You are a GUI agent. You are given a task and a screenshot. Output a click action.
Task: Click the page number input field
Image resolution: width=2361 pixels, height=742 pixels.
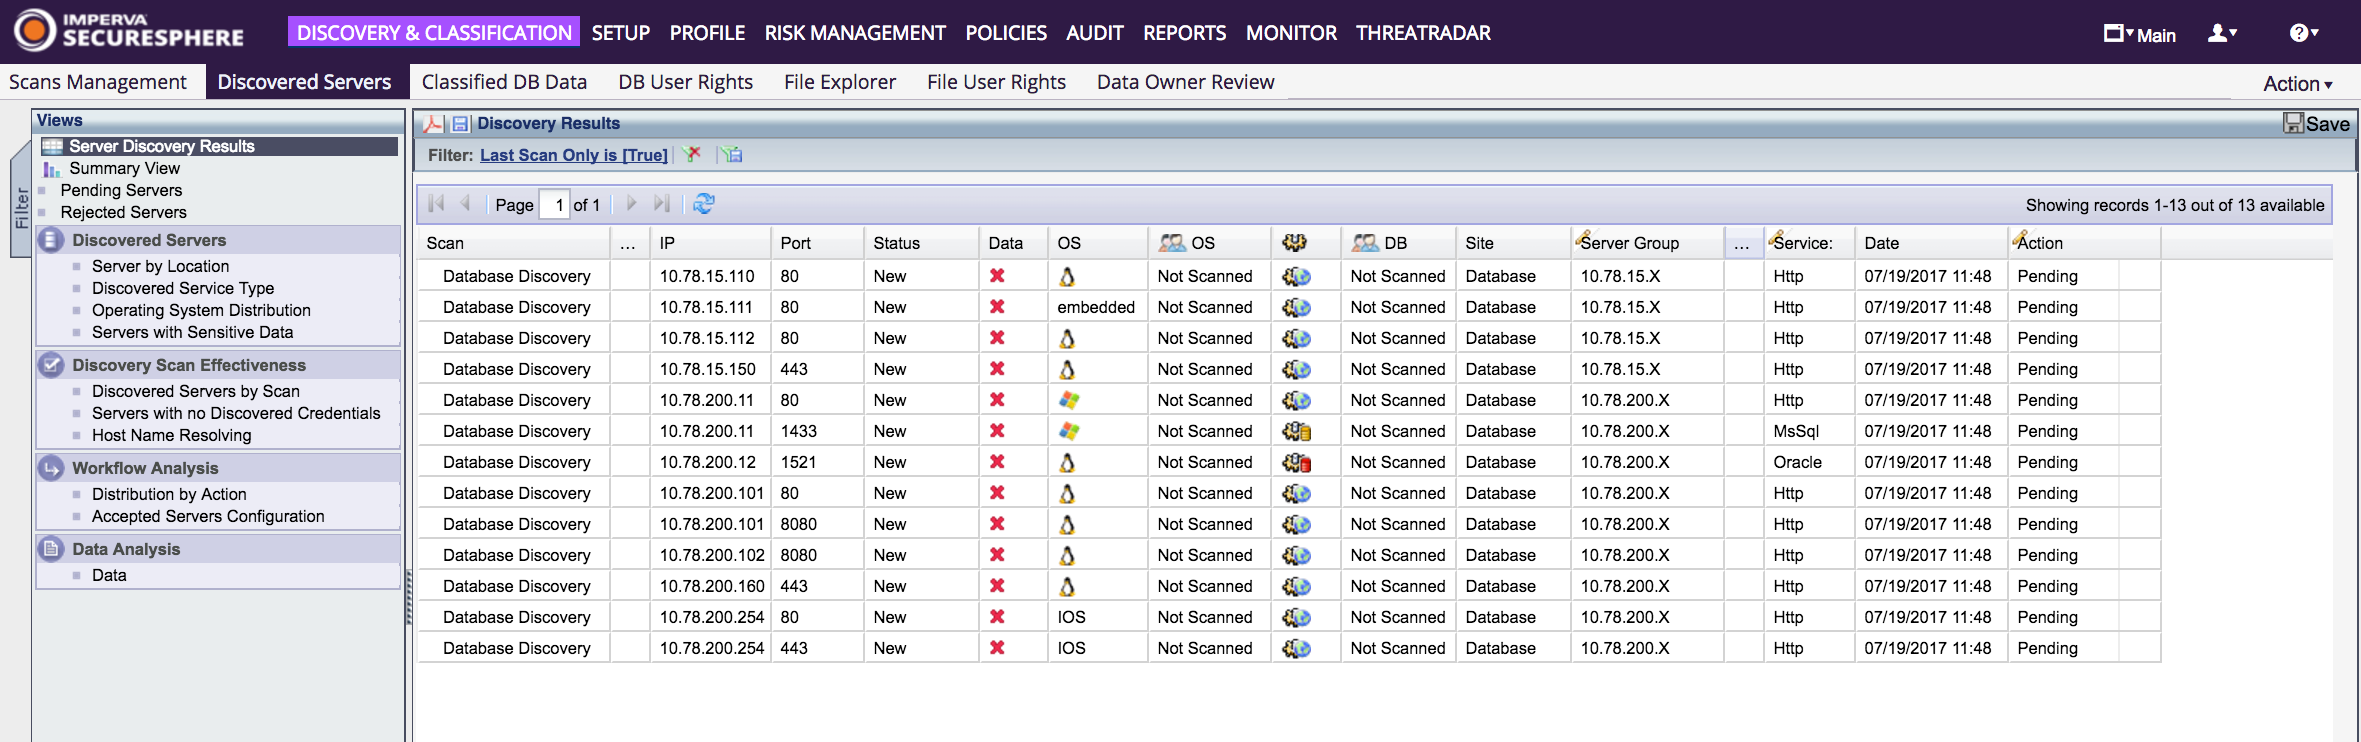pyautogui.click(x=555, y=205)
